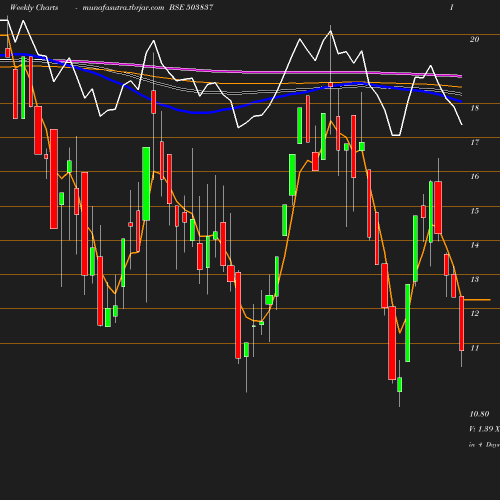Click the price axis label 14
The width and height of the screenshot is (500, 500).
click(474, 245)
